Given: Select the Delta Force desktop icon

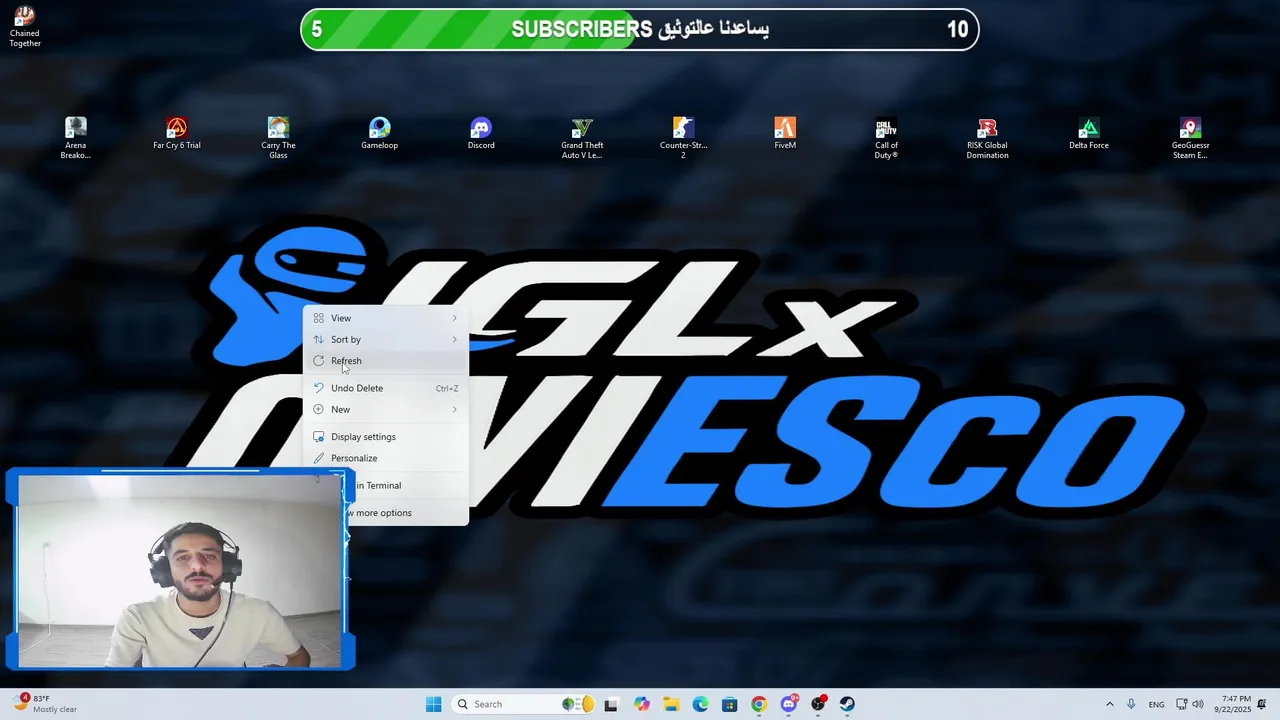Looking at the screenshot, I should [1089, 134].
